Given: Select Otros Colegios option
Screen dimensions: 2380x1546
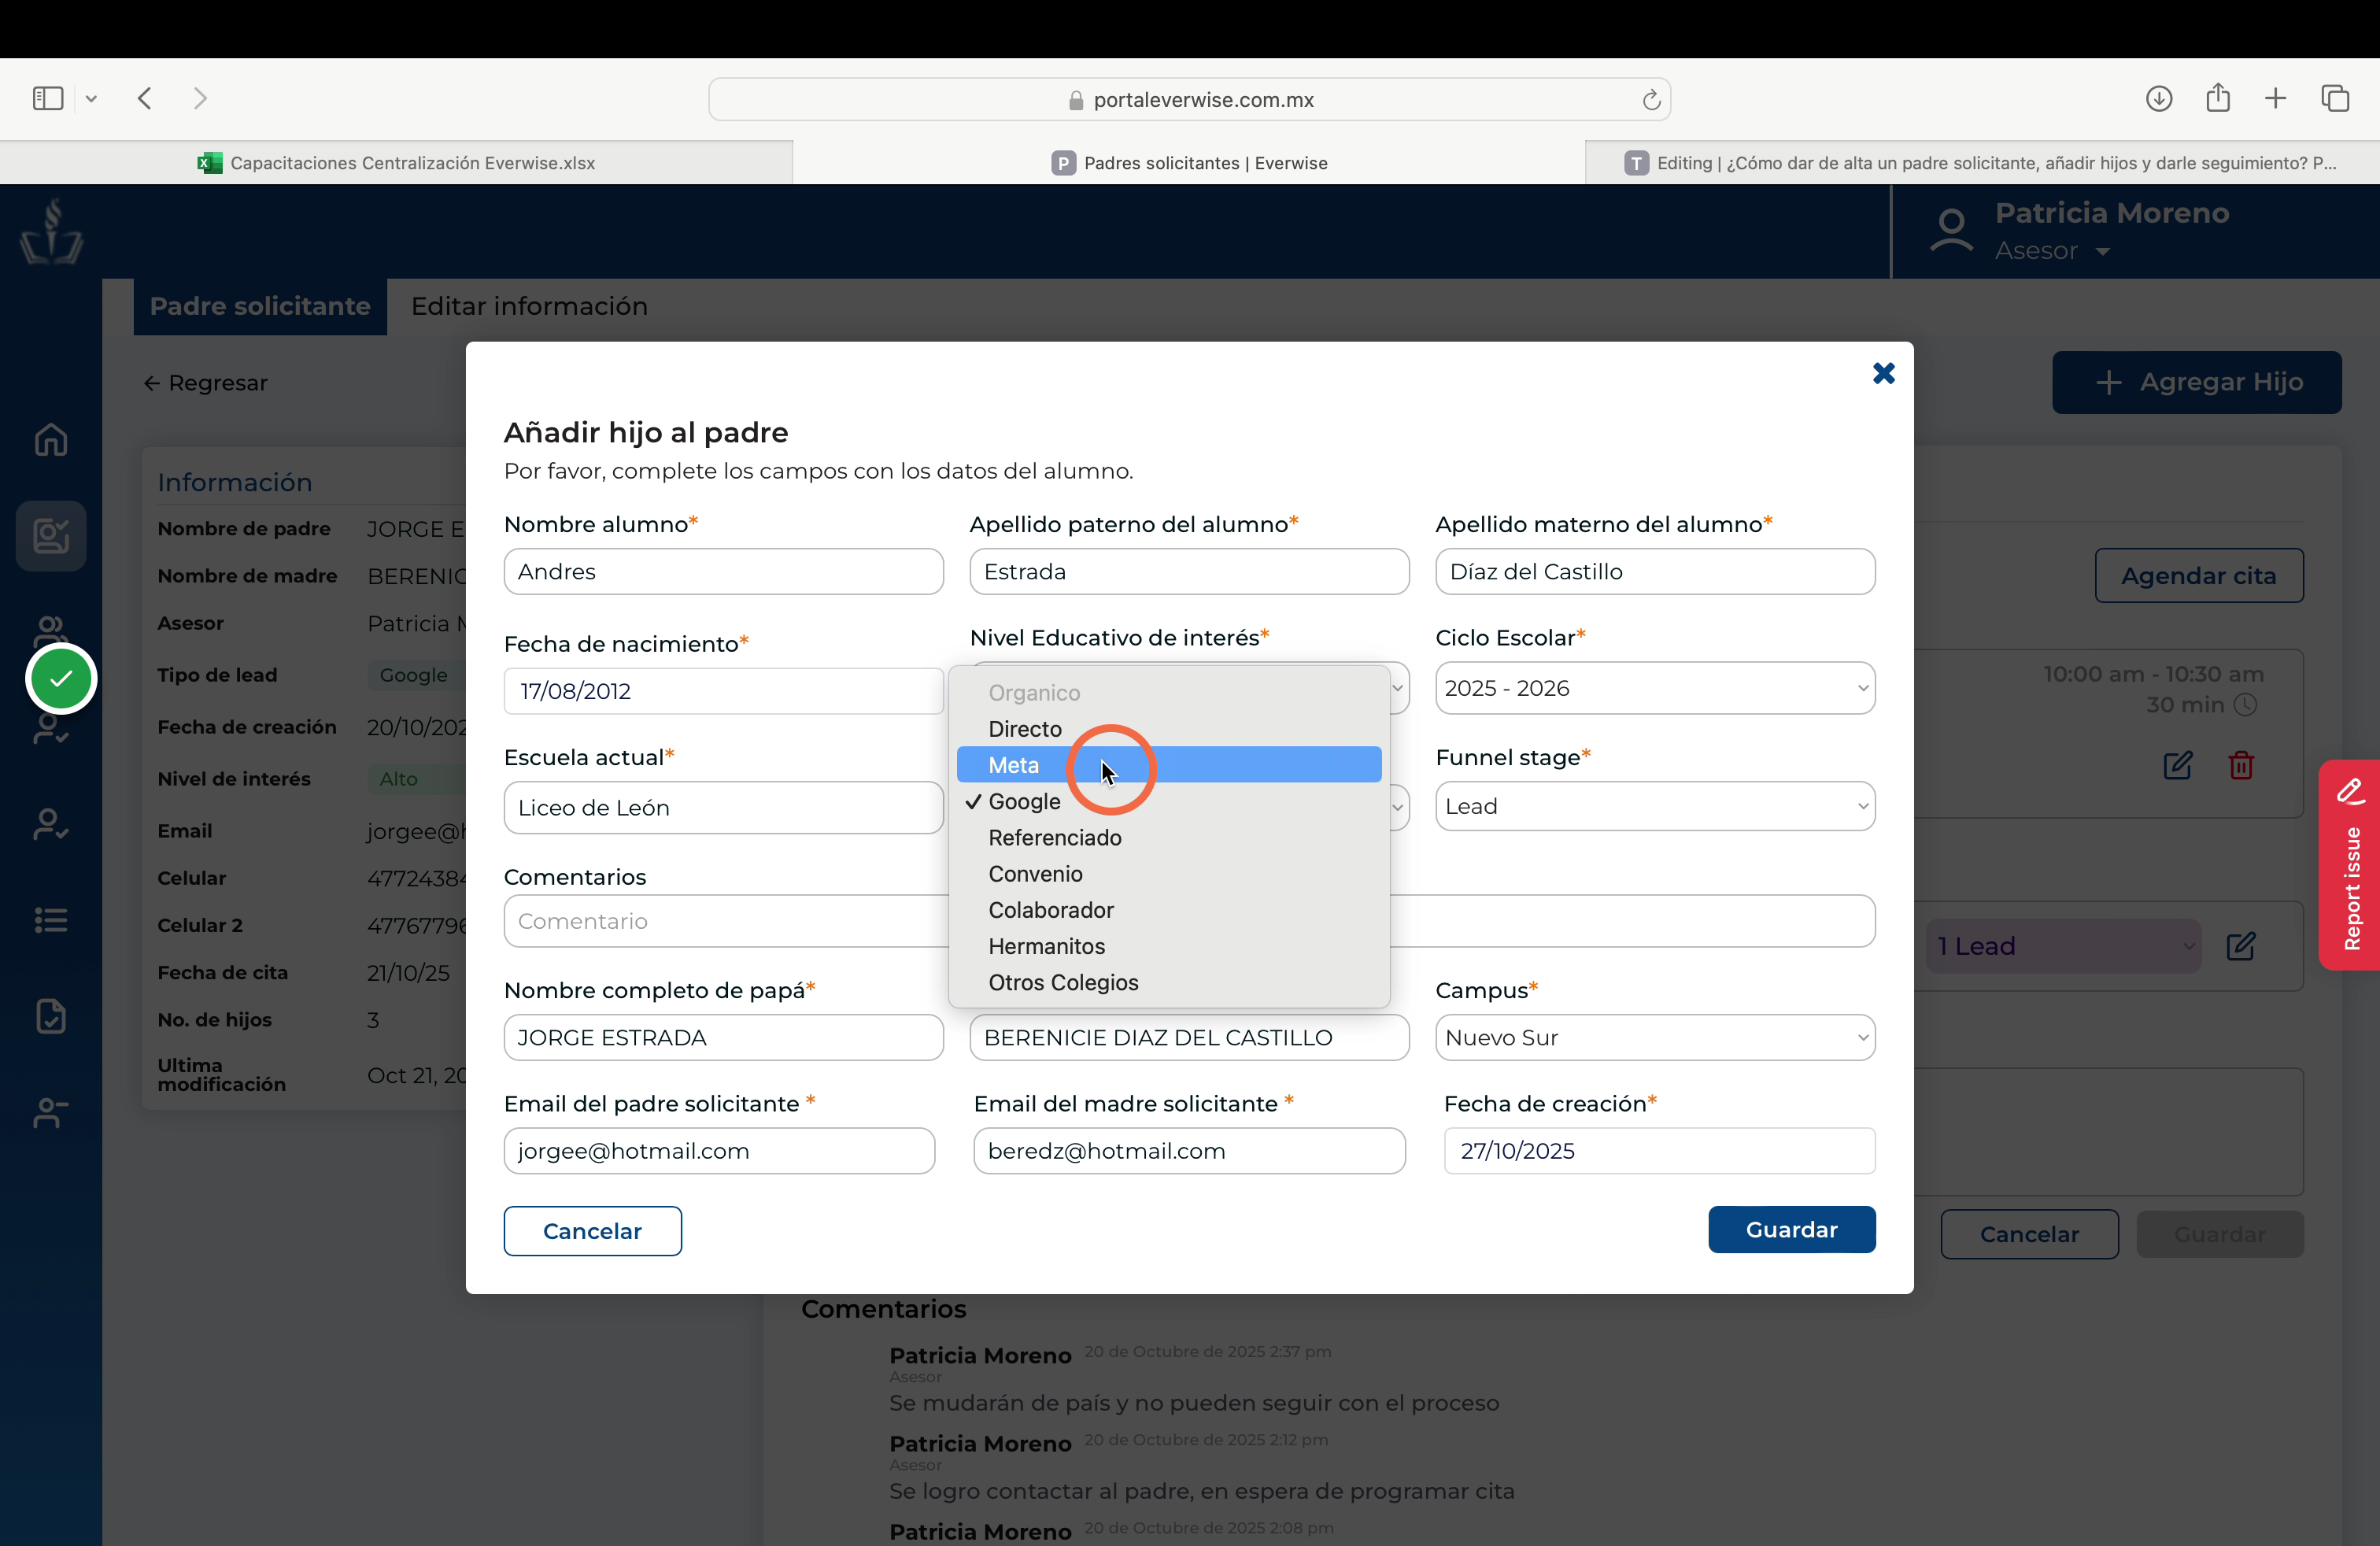Looking at the screenshot, I should point(1169,983).
